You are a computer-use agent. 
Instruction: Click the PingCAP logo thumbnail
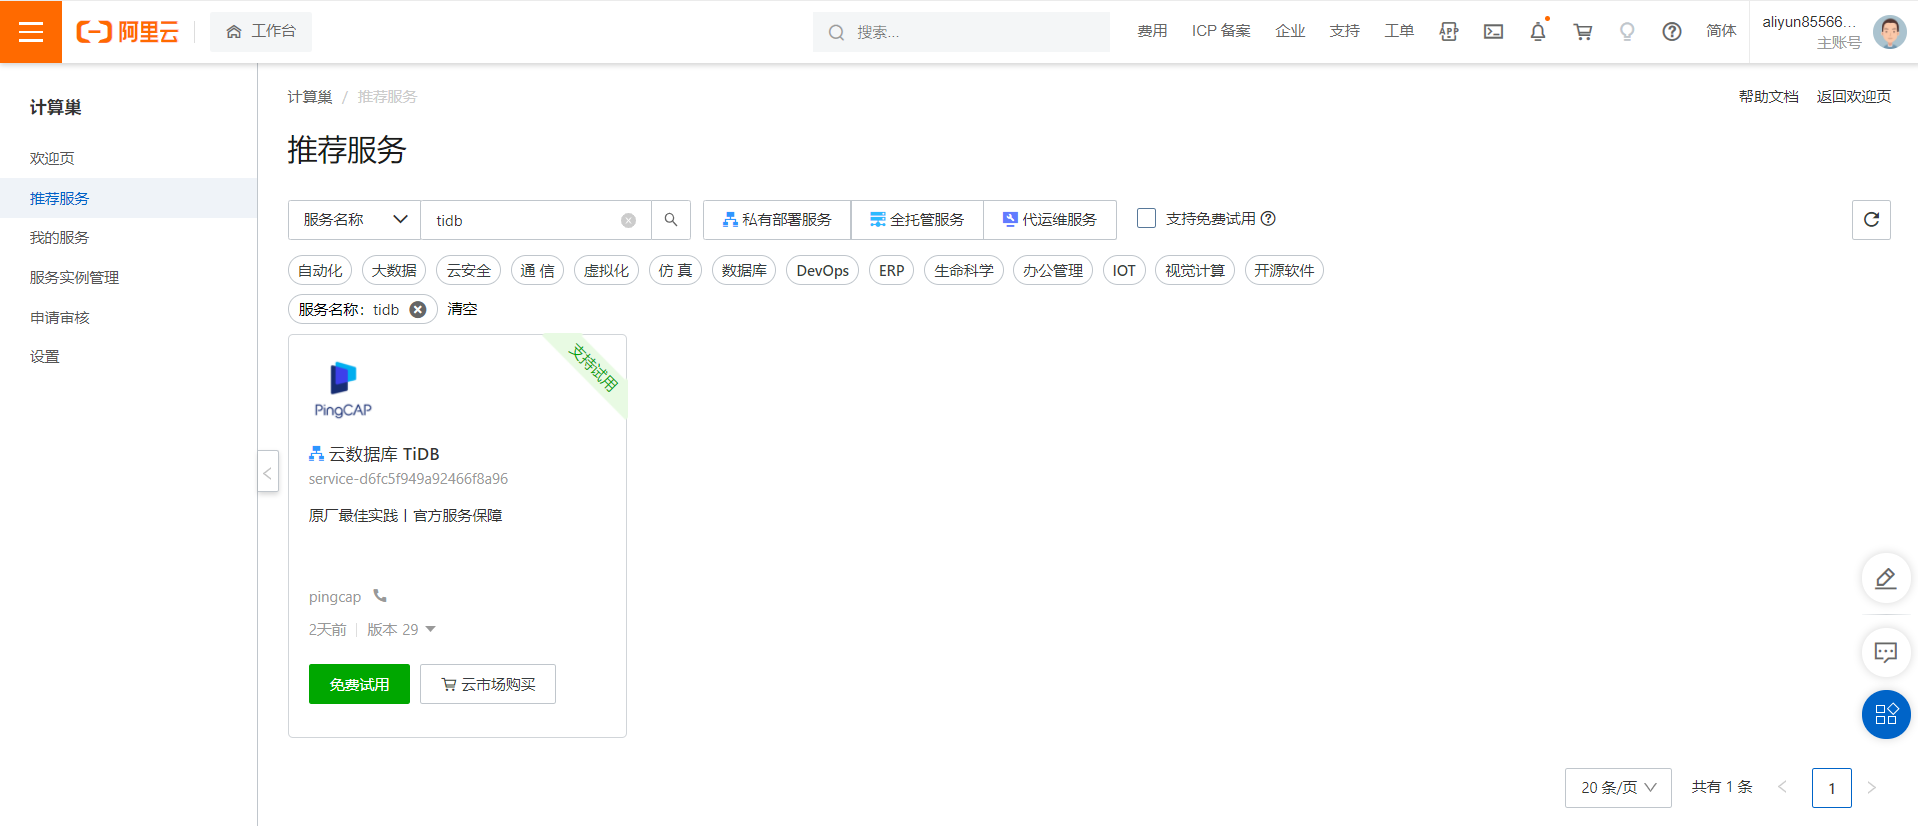pyautogui.click(x=343, y=390)
